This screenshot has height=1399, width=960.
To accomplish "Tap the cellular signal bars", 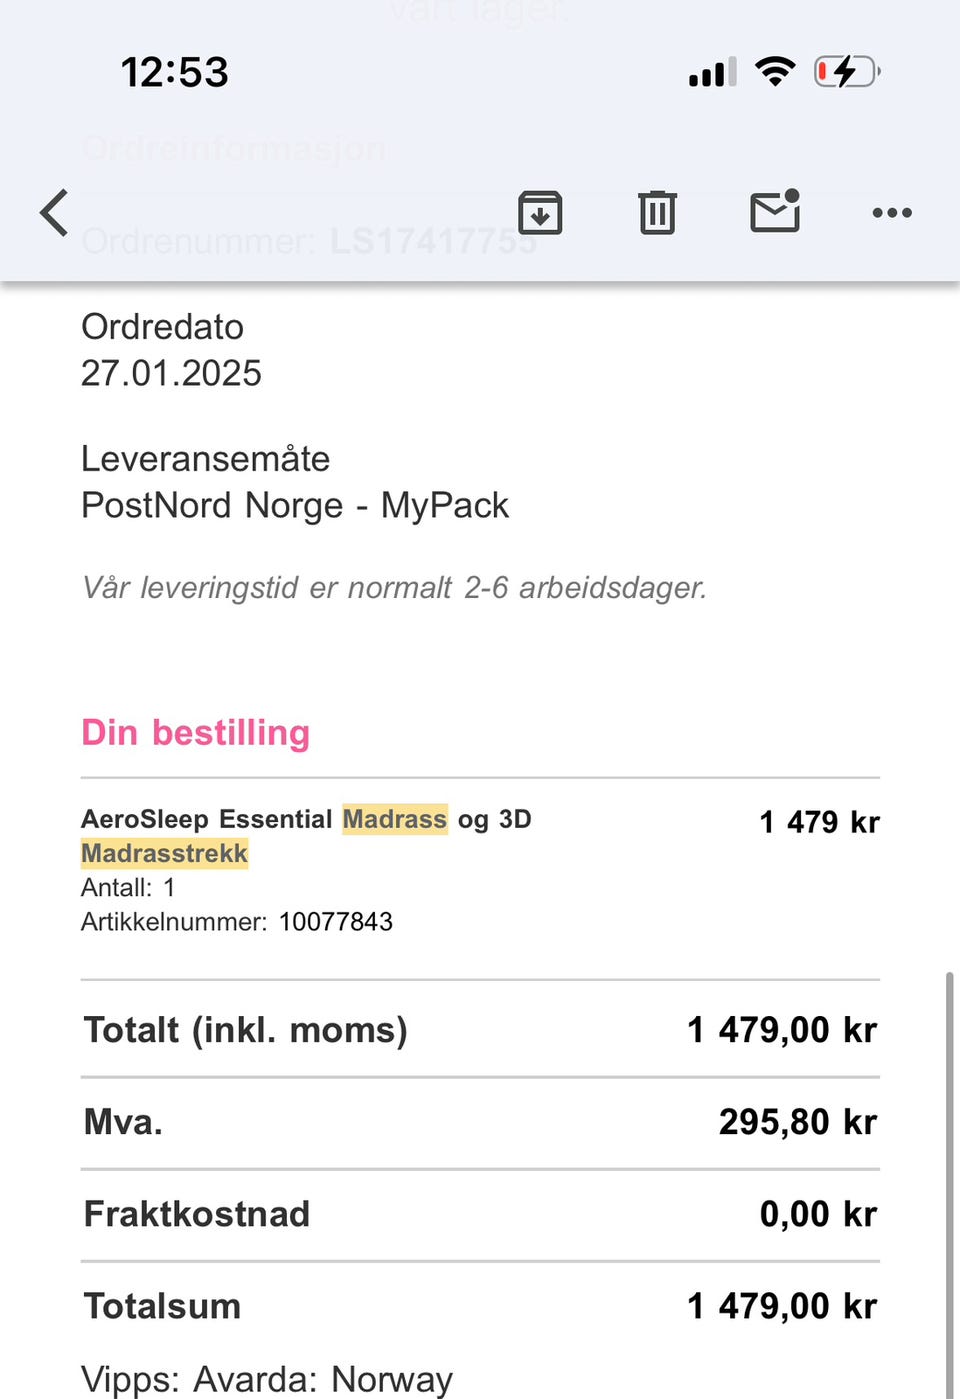I will click(712, 73).
